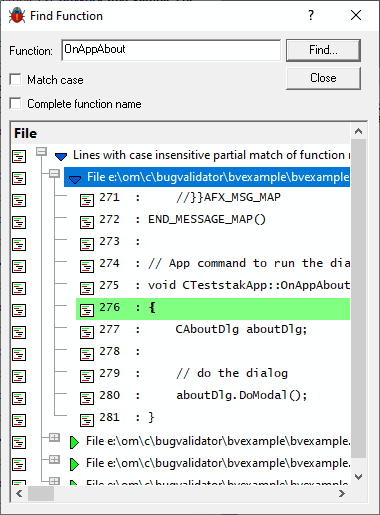The height and width of the screenshot is (515, 380).
Task: Click green arrow on second collapsed File row
Action: coord(74,464)
